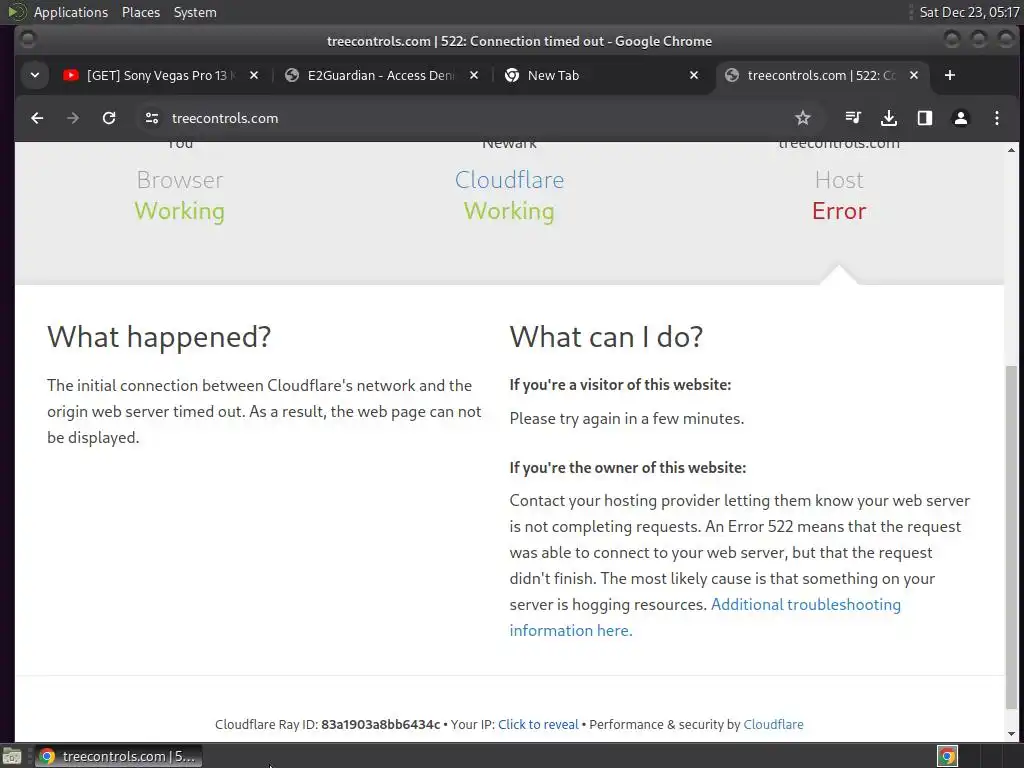1024x768 pixels.
Task: Reload the treecontrols.com page
Action: (109, 118)
